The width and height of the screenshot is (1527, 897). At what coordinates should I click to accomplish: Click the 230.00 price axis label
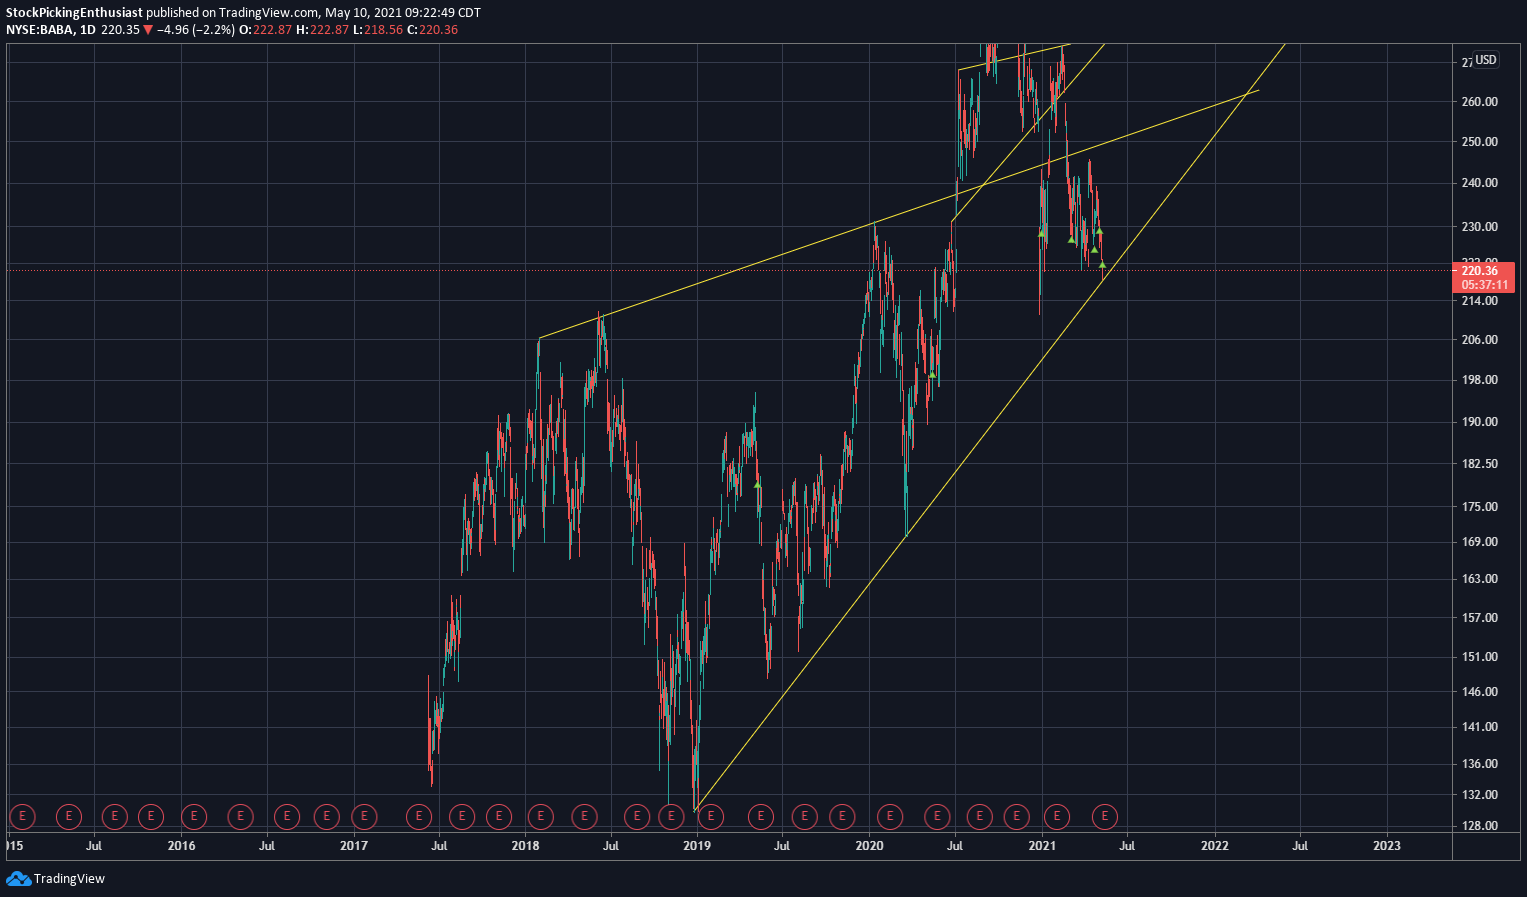(1480, 227)
